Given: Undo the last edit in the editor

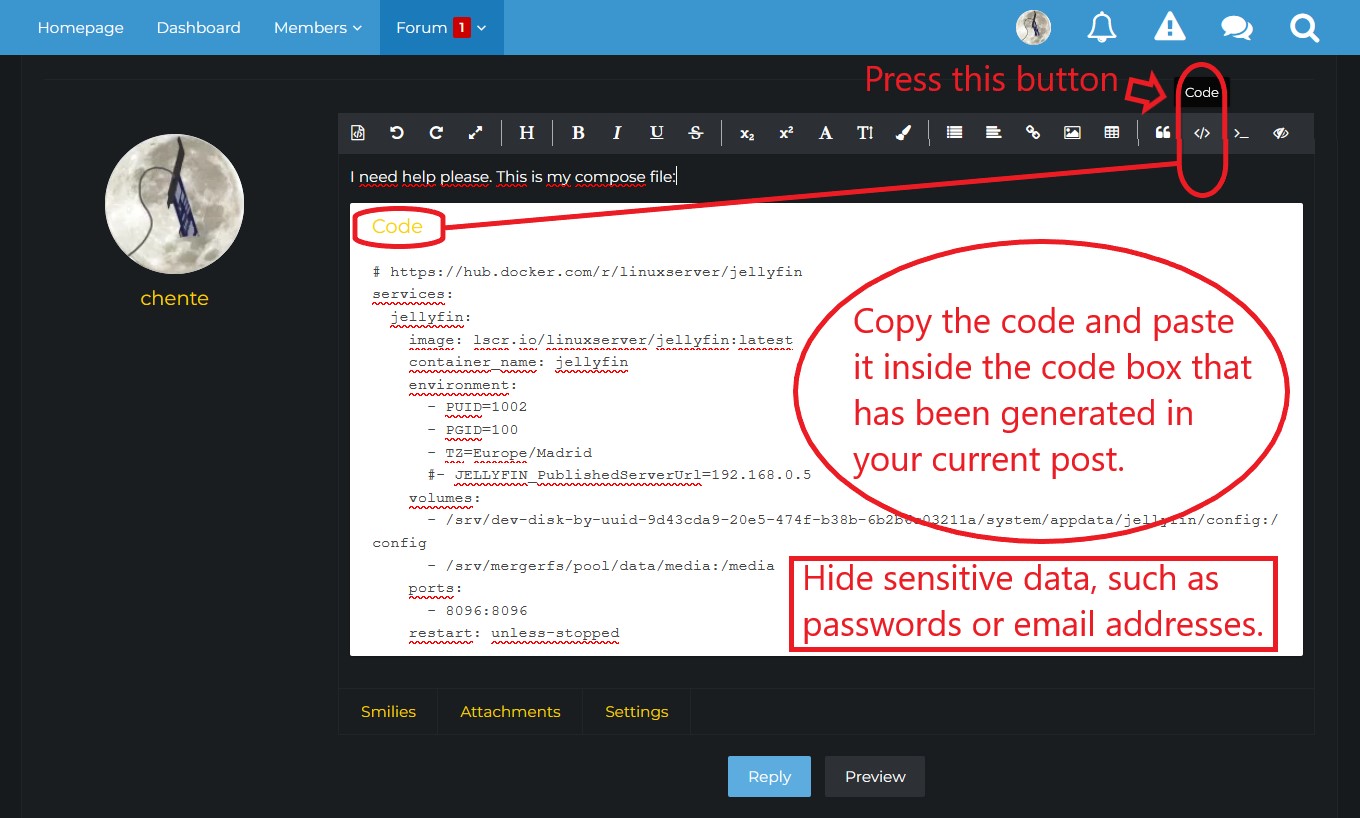Looking at the screenshot, I should tap(397, 133).
